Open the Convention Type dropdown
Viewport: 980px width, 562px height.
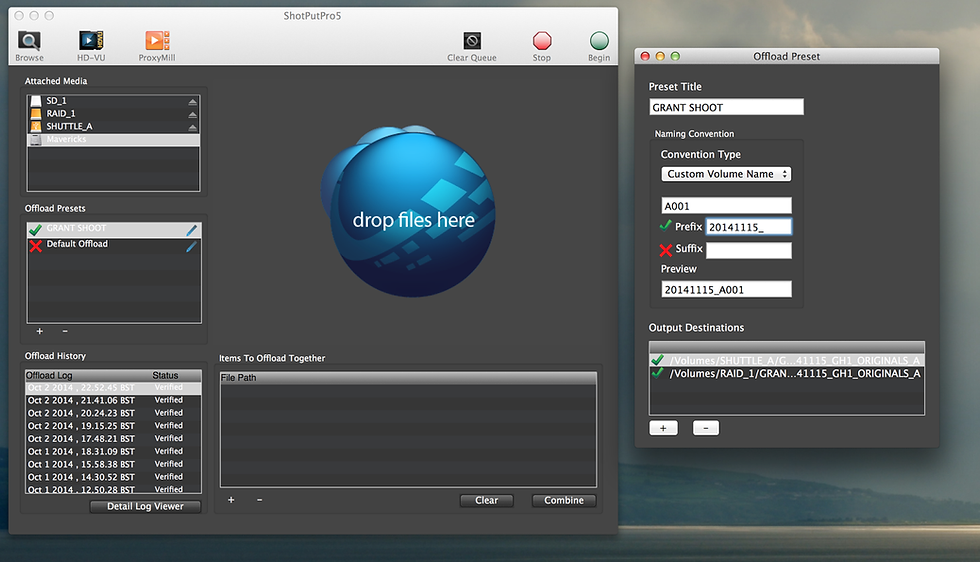726,174
